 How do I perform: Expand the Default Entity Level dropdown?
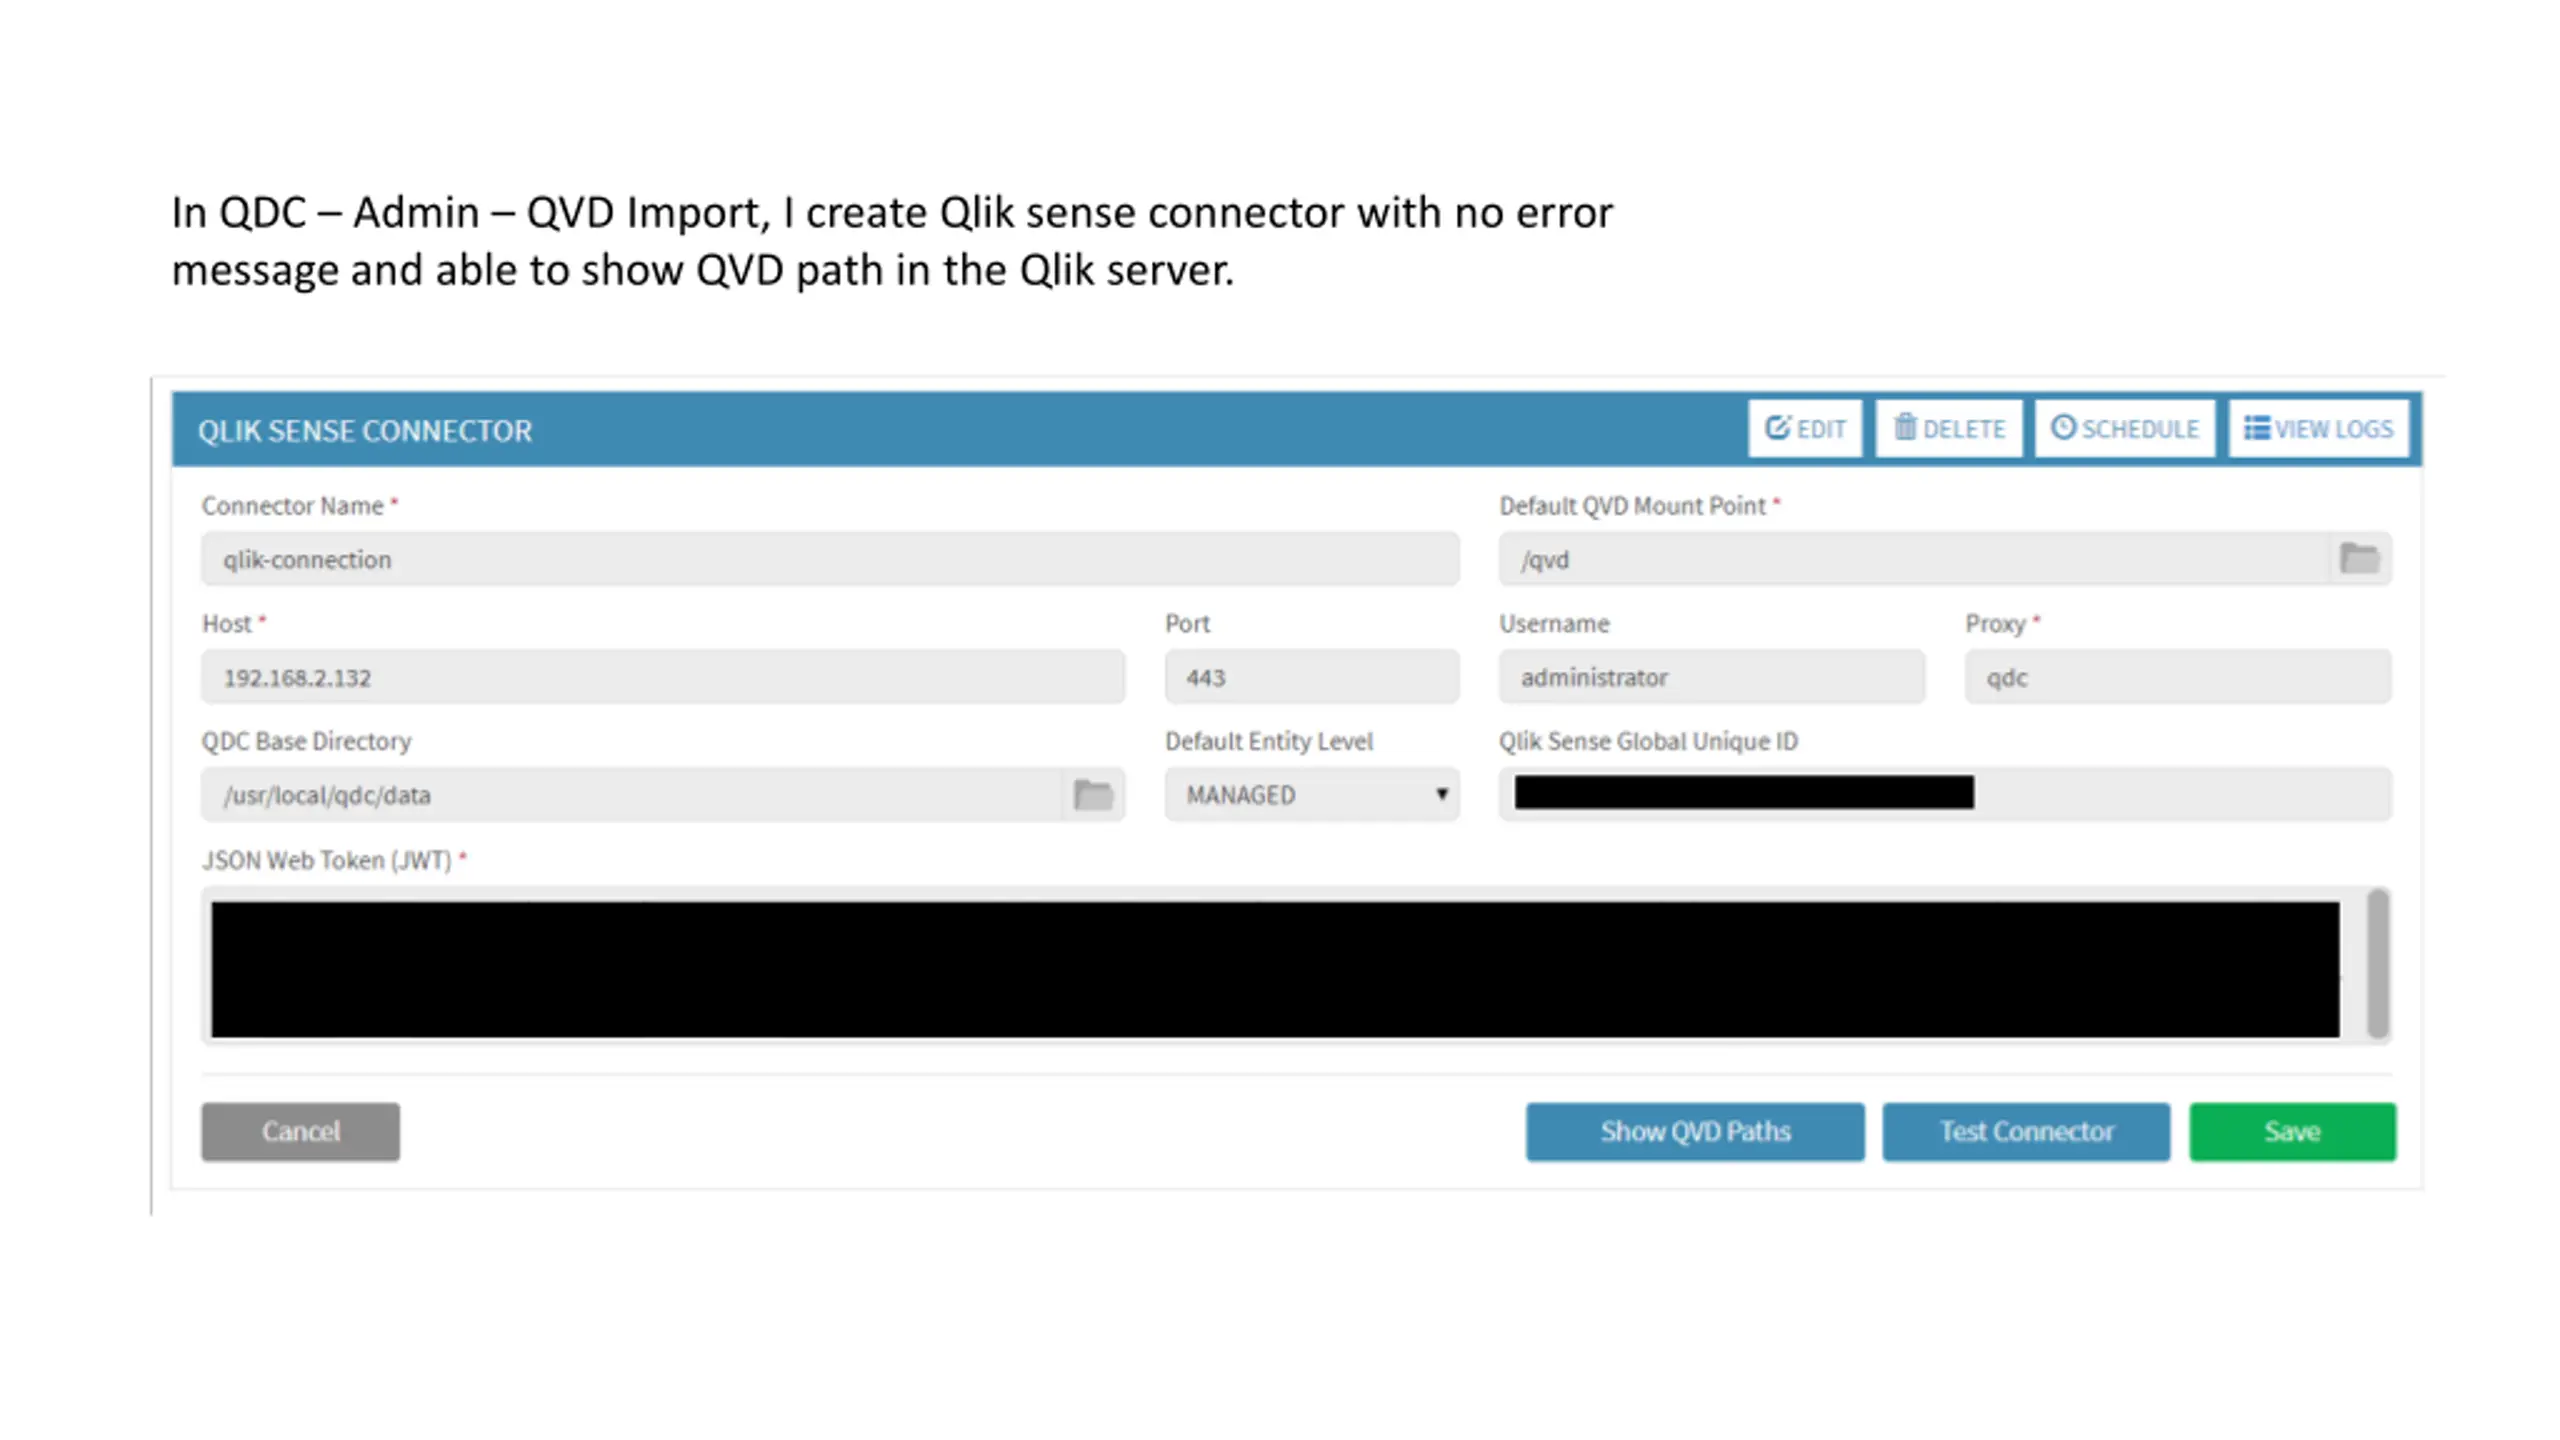pos(1312,795)
